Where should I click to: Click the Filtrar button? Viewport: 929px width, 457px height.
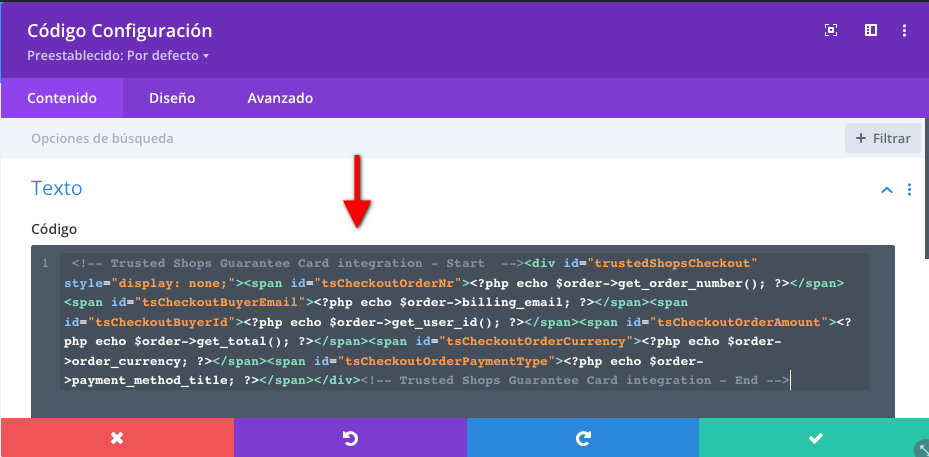click(x=883, y=138)
